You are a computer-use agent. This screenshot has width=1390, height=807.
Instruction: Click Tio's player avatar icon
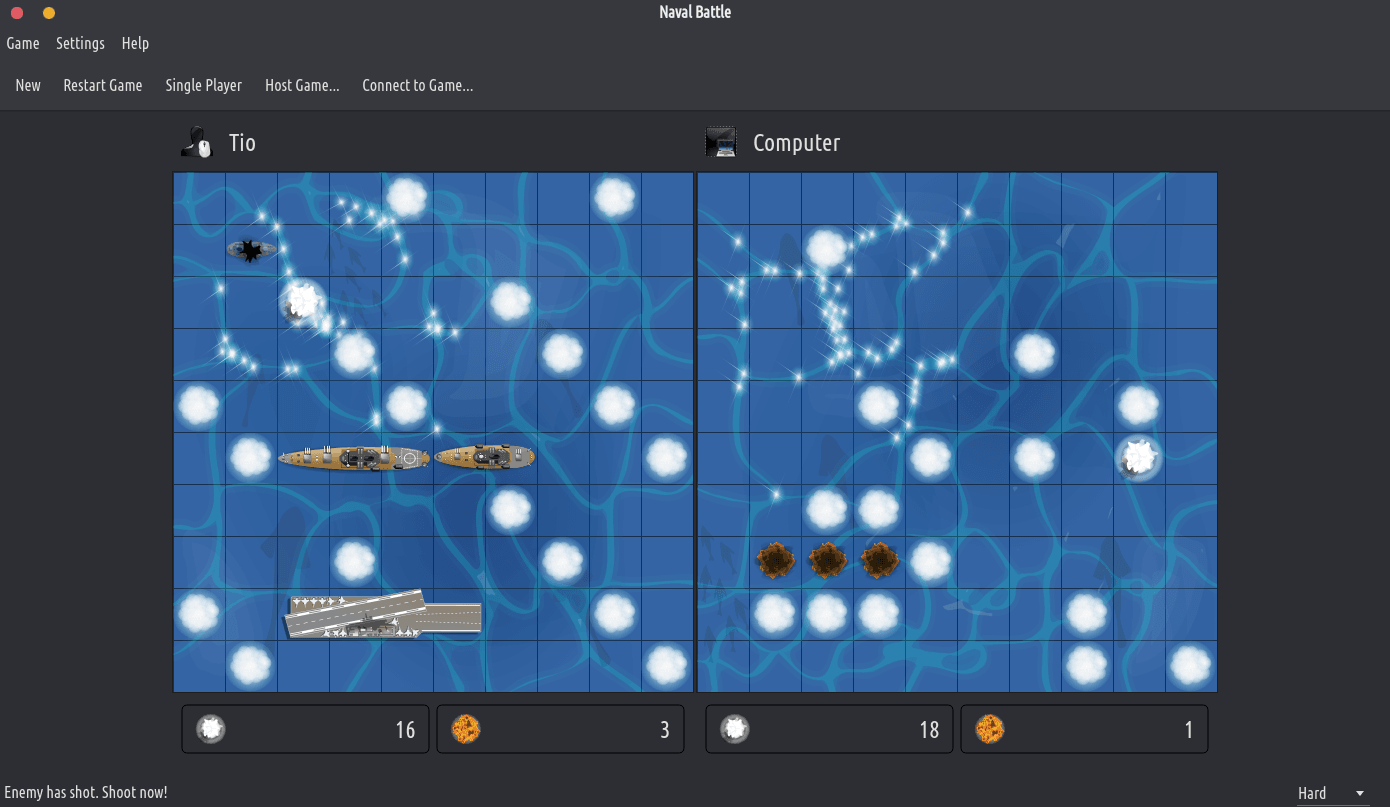[197, 142]
